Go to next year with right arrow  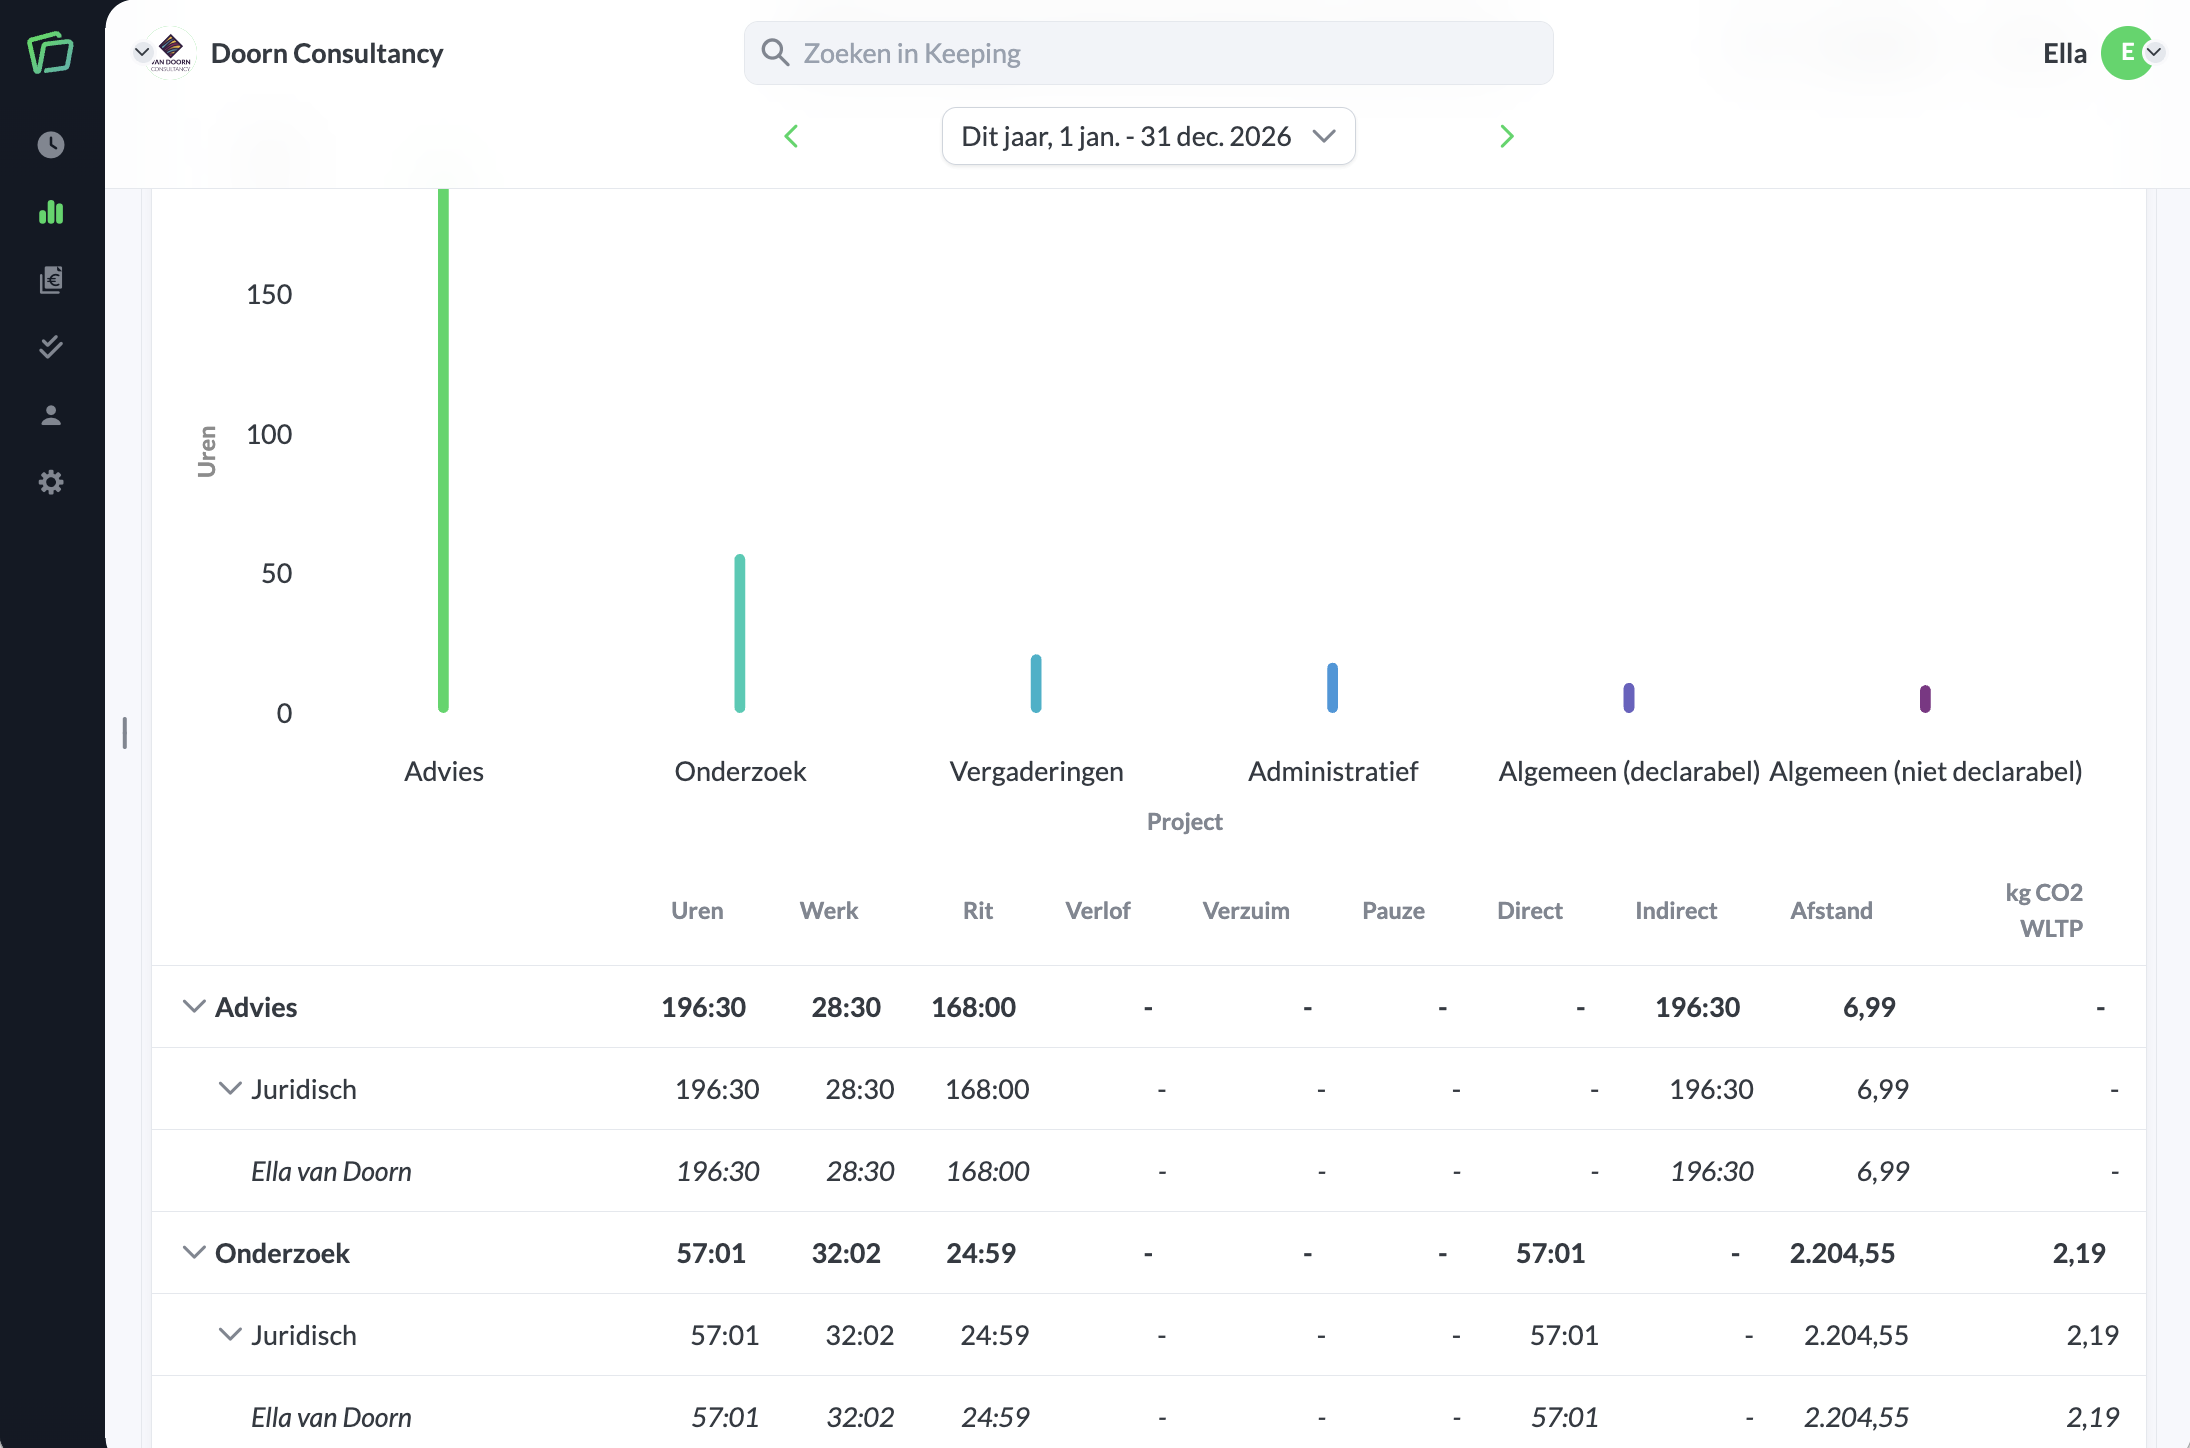[1507, 136]
